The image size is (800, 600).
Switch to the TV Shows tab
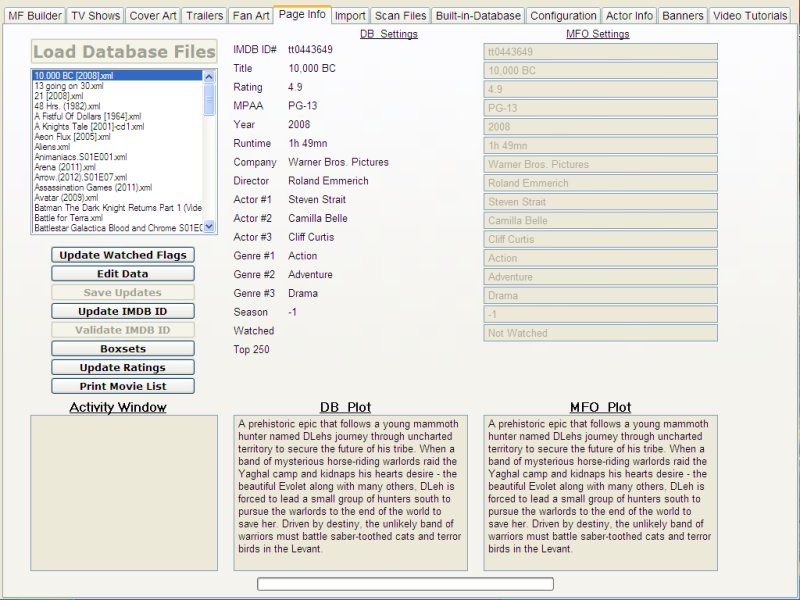click(95, 15)
